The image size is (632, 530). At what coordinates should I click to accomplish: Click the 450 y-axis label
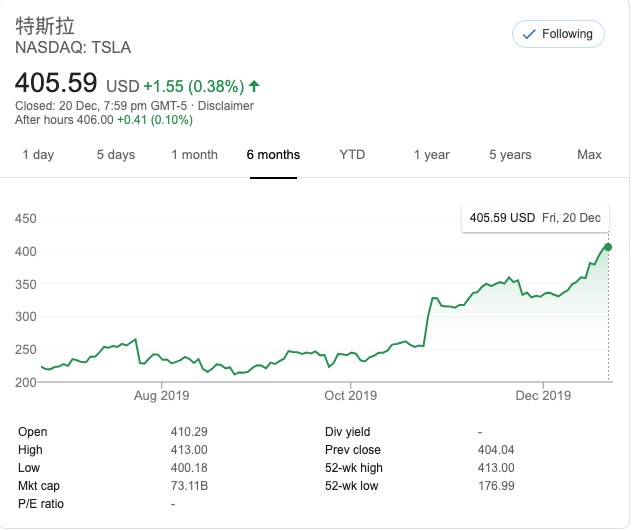26,219
